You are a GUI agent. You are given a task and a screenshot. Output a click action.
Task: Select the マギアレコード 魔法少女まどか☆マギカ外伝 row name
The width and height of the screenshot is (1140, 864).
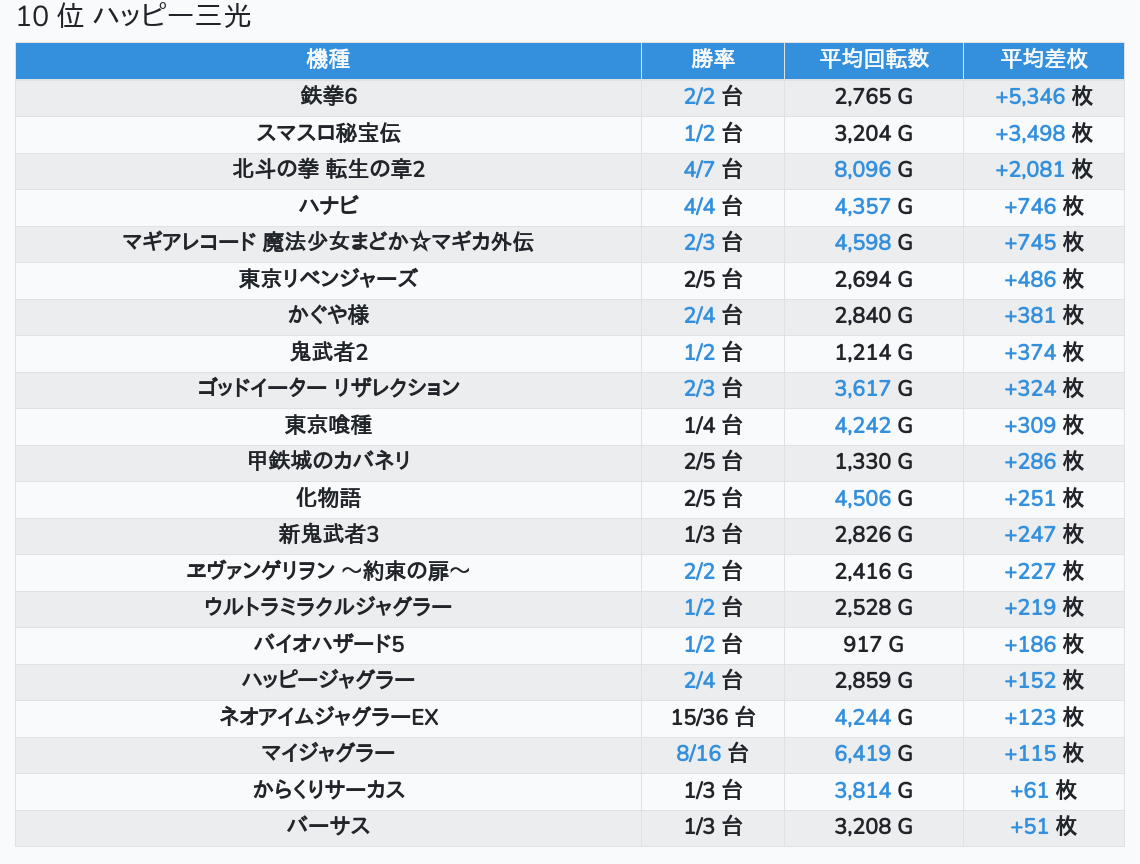pyautogui.click(x=328, y=242)
